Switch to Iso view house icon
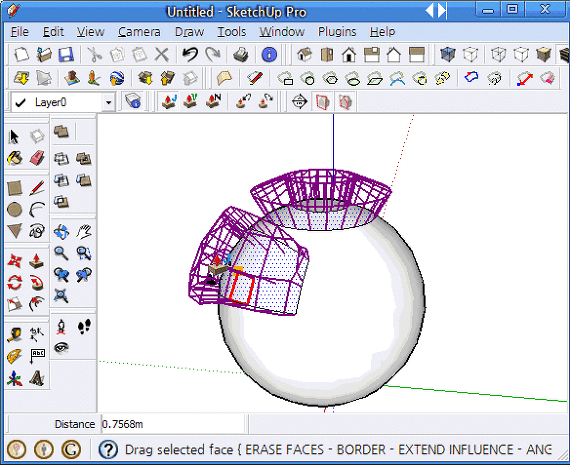This screenshot has height=468, width=570. [x=304, y=55]
